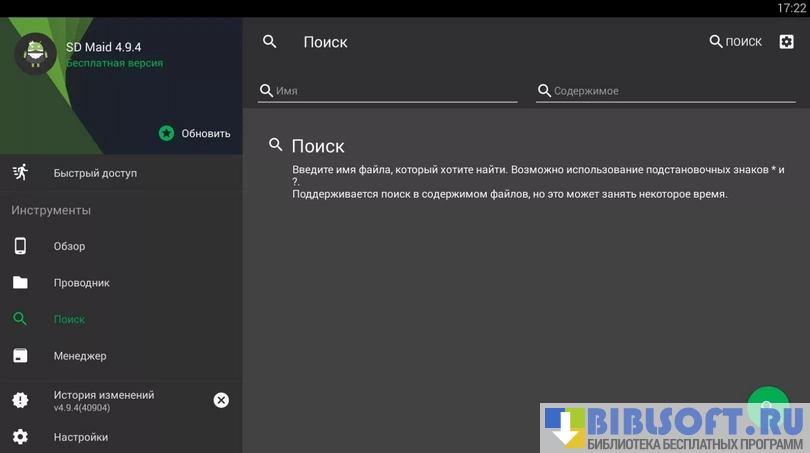The image size is (810, 453).
Task: Click the История изменений badge icon
Action: 20,400
